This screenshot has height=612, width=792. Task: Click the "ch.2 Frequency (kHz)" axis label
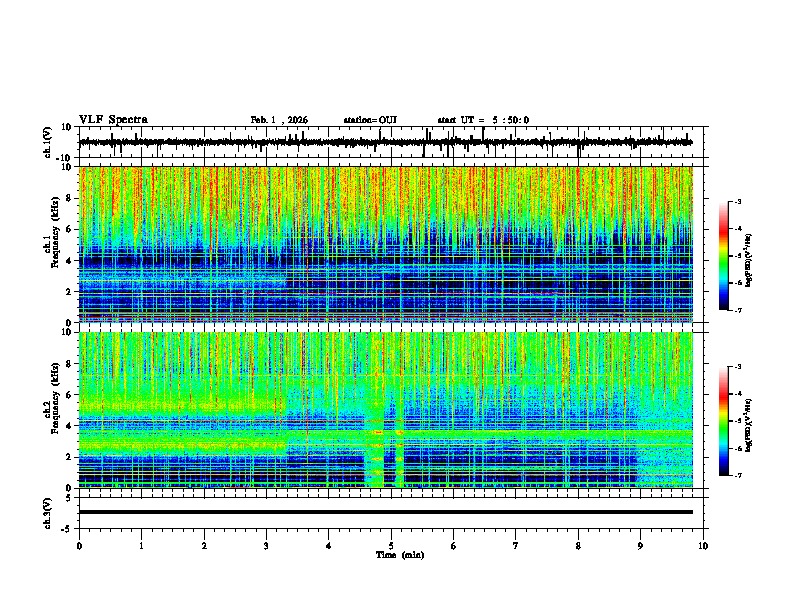tap(52, 398)
